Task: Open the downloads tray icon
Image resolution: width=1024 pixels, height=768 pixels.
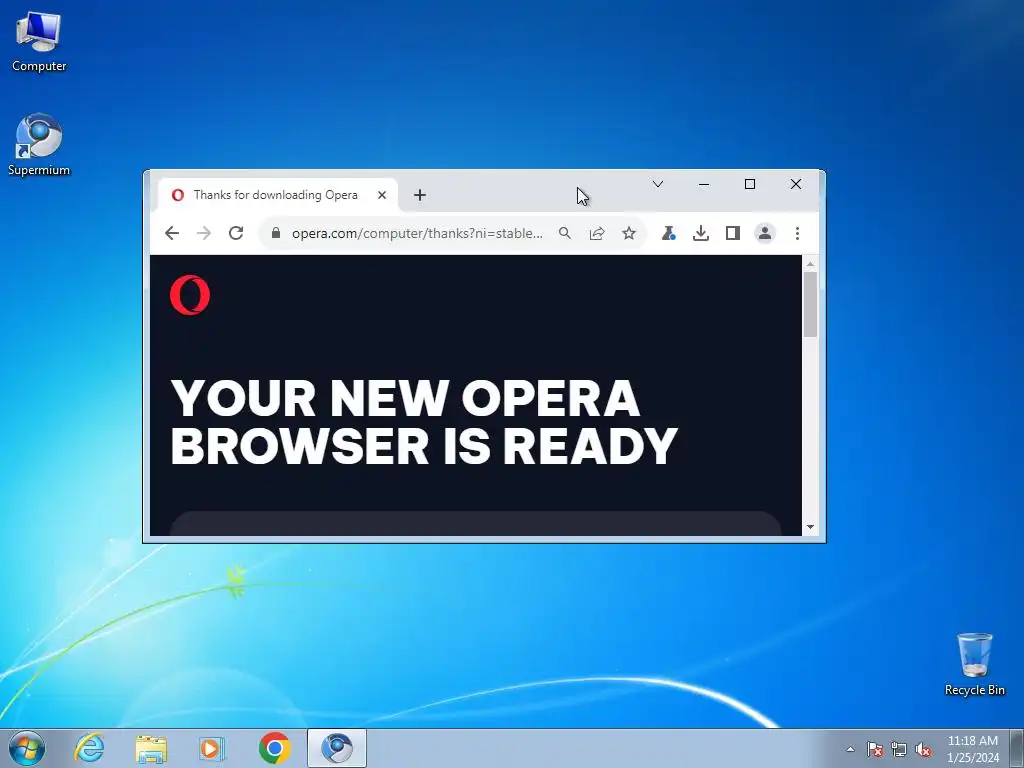Action: (701, 233)
